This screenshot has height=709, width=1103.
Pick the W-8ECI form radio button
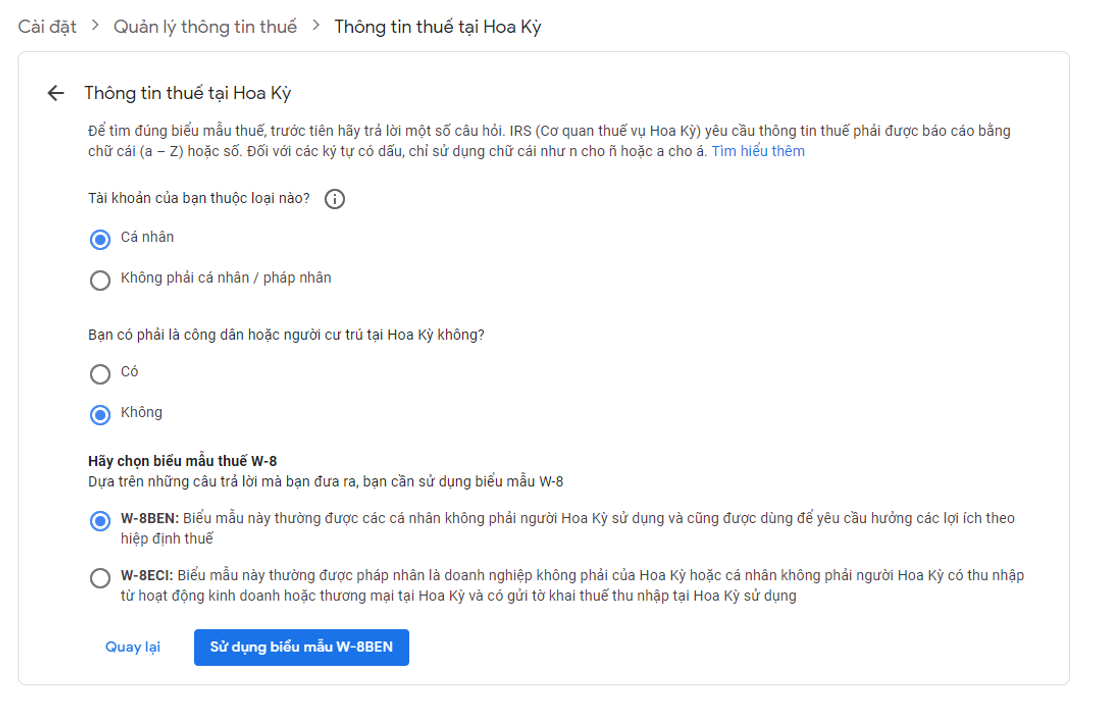[x=100, y=578]
